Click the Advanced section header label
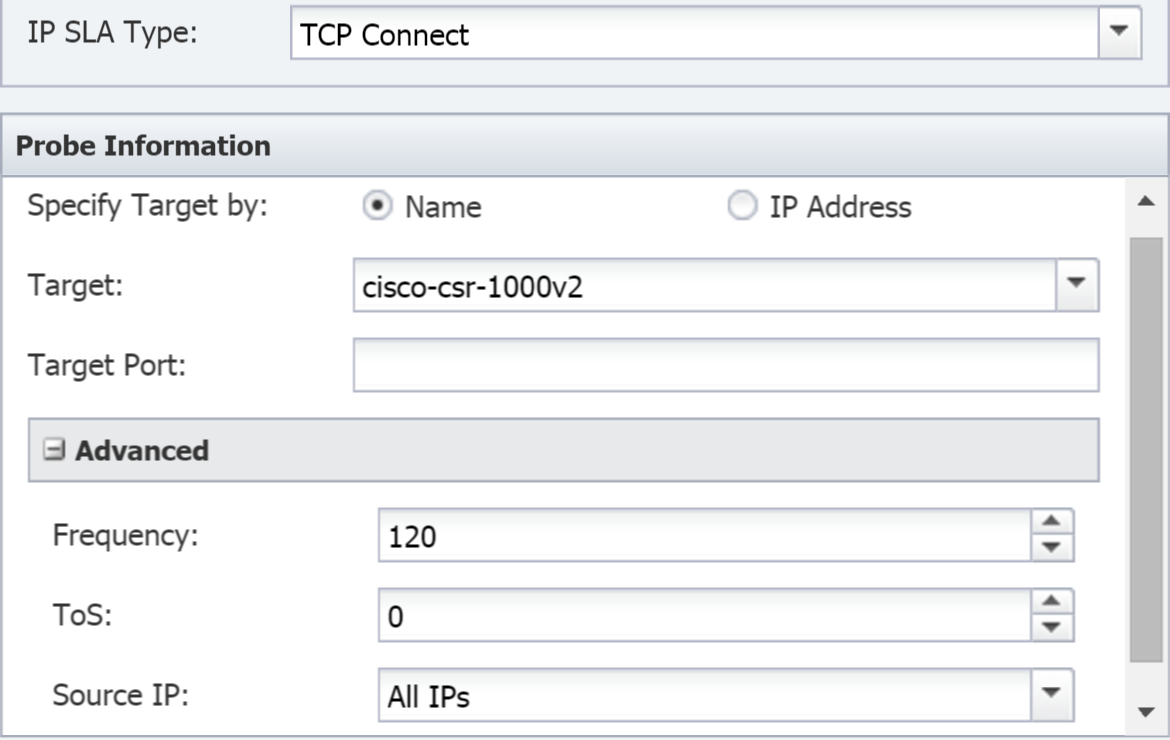1170x740 pixels. (142, 451)
